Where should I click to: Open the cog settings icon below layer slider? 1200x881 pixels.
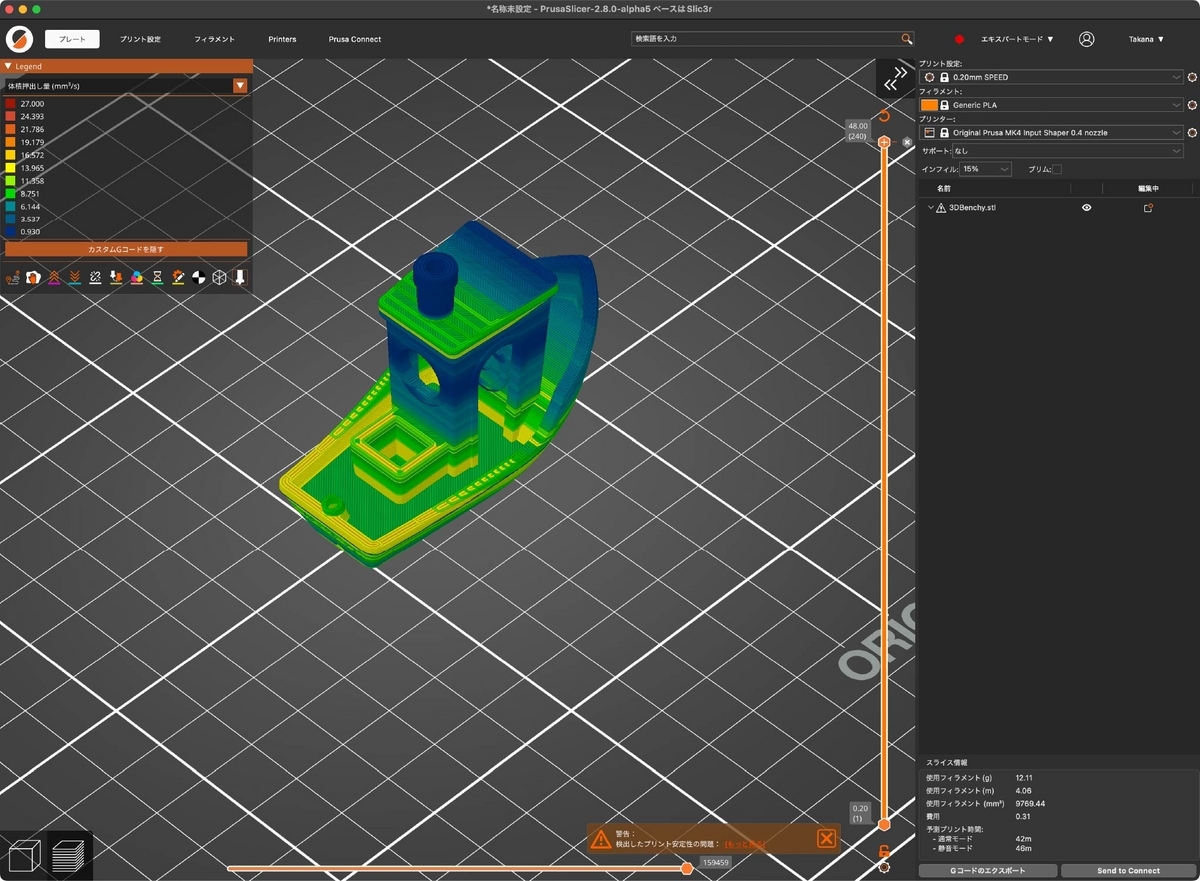click(x=884, y=867)
